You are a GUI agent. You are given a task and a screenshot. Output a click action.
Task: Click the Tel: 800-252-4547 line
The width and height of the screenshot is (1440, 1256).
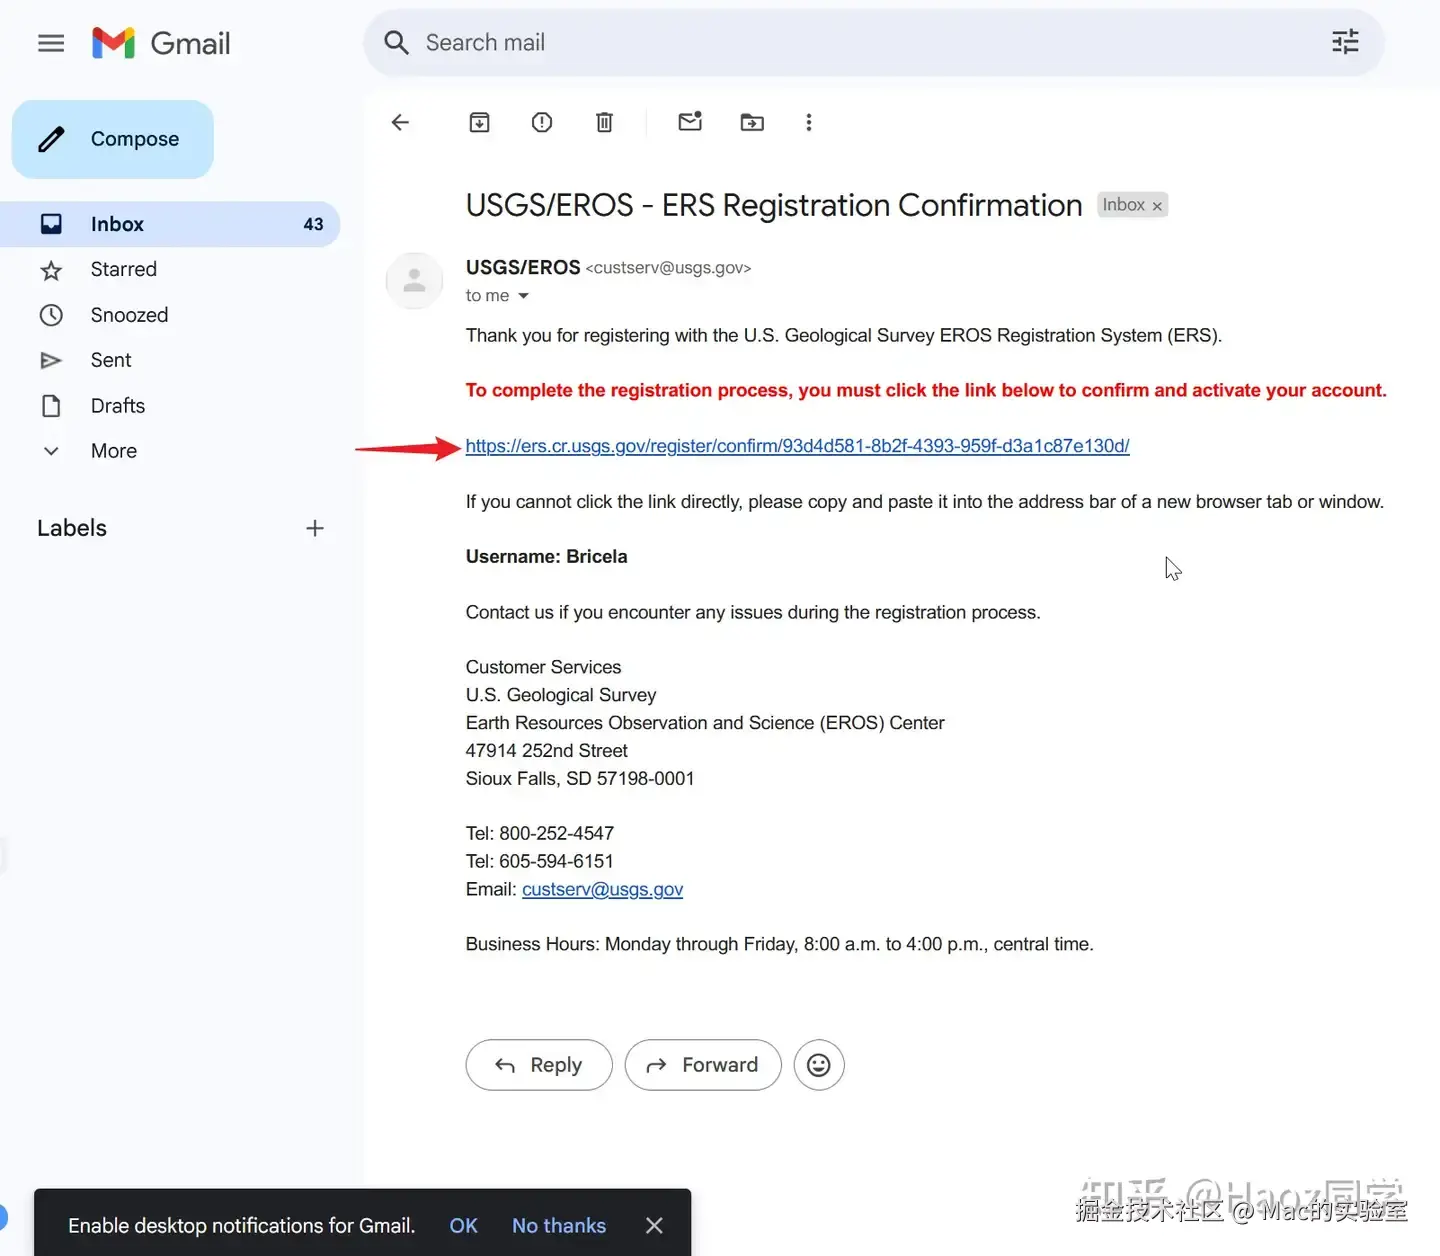click(x=540, y=833)
